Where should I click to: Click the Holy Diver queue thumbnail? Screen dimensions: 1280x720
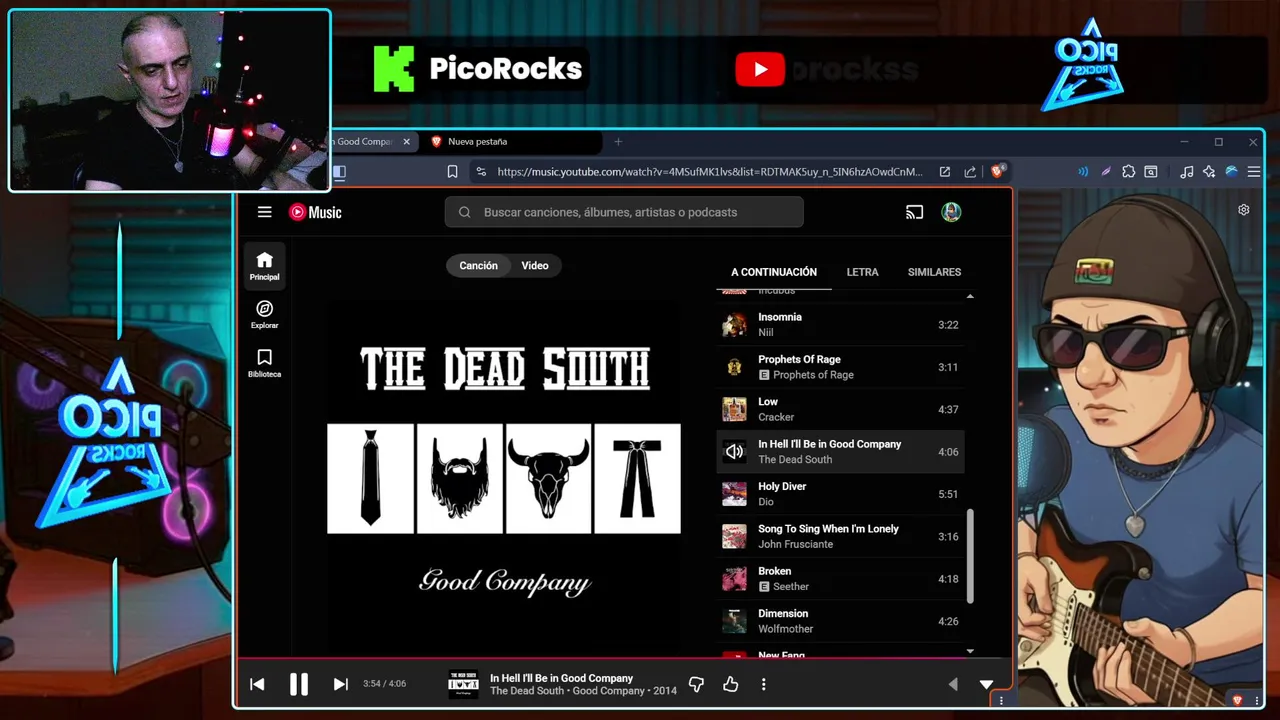pyautogui.click(x=734, y=494)
